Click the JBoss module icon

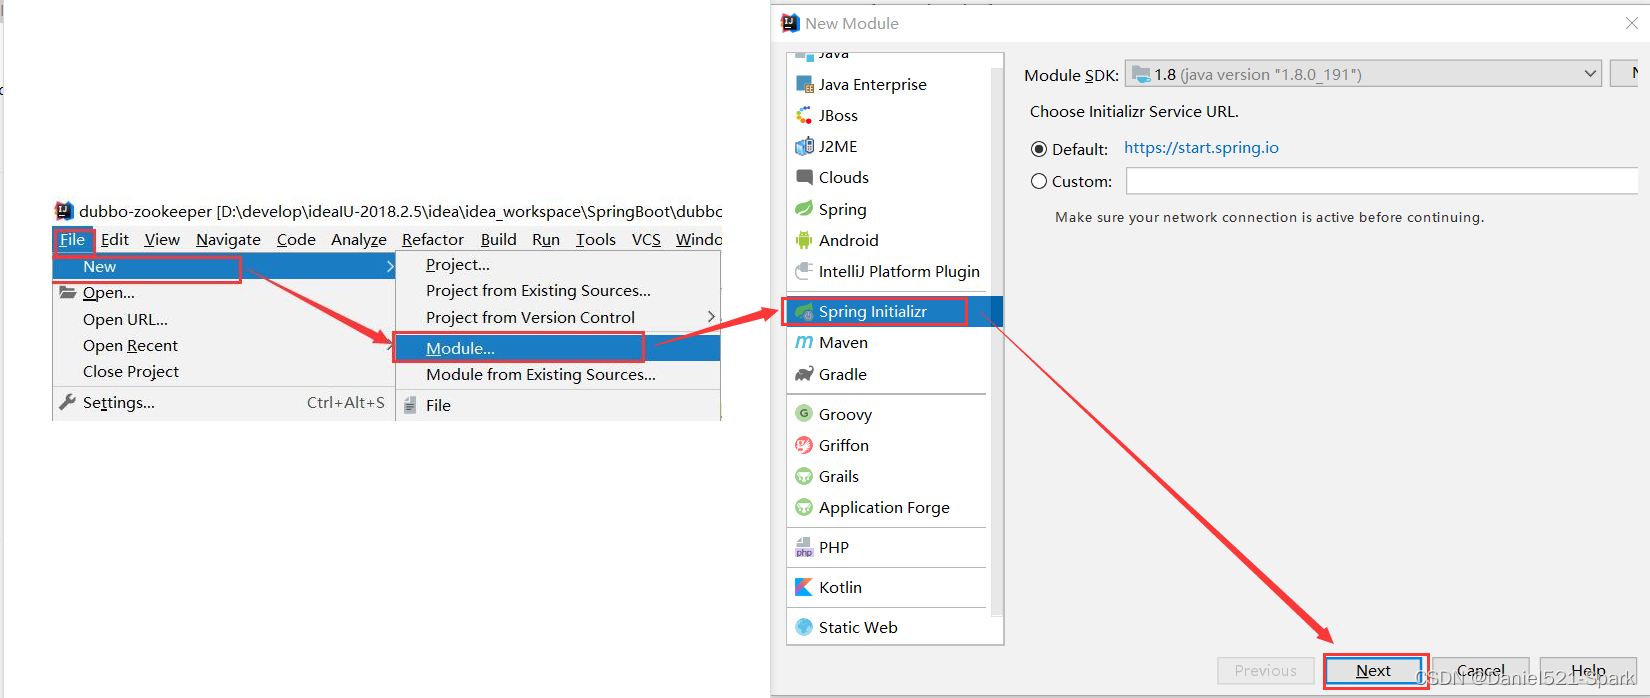804,115
